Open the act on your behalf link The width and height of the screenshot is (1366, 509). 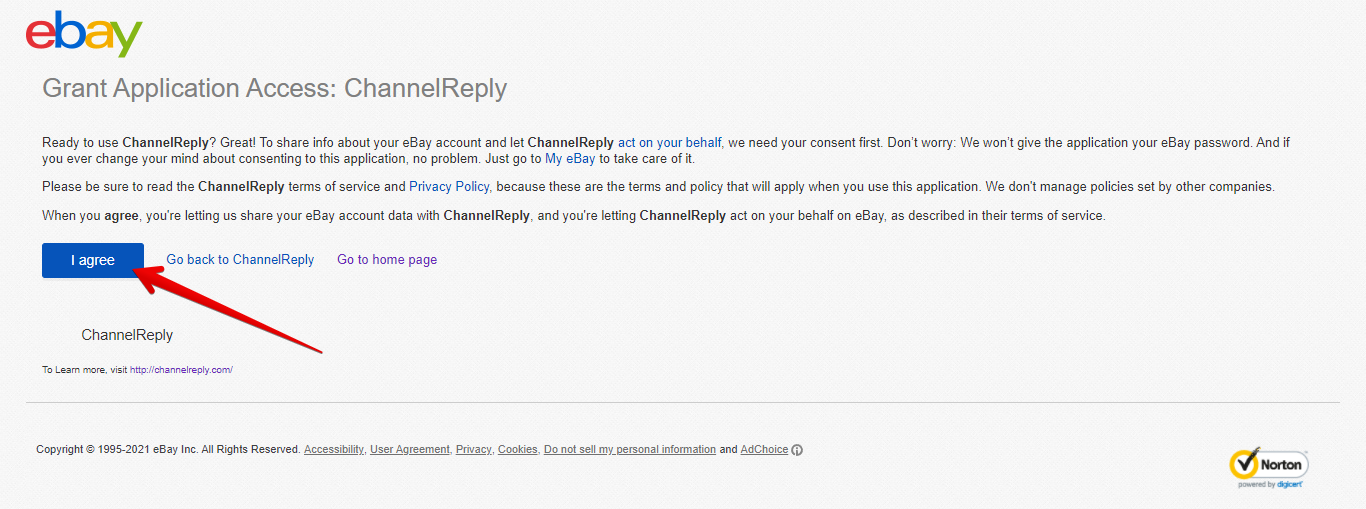coord(669,143)
